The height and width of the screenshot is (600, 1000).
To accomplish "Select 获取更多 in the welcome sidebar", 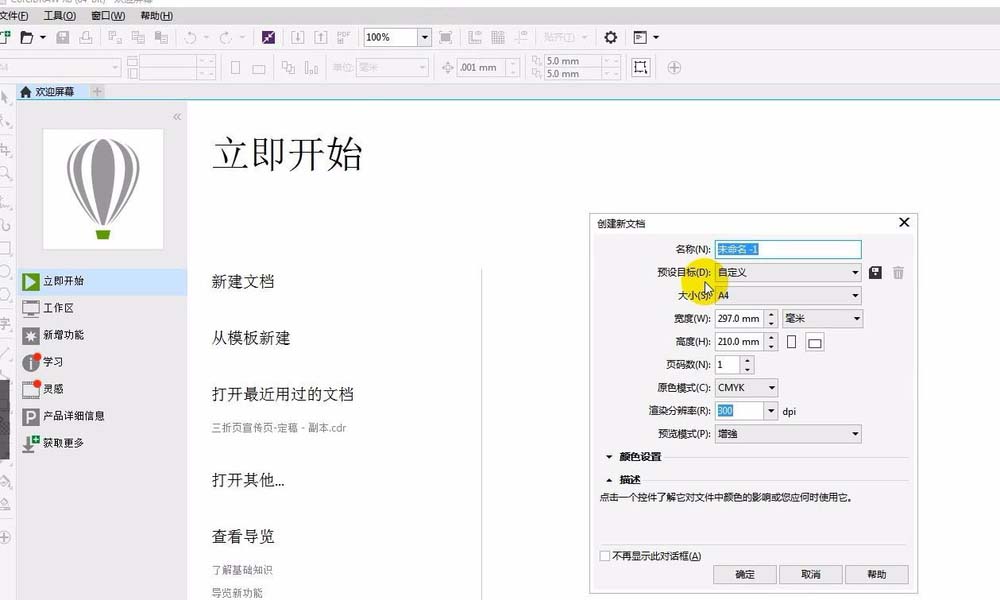I will [x=102, y=443].
